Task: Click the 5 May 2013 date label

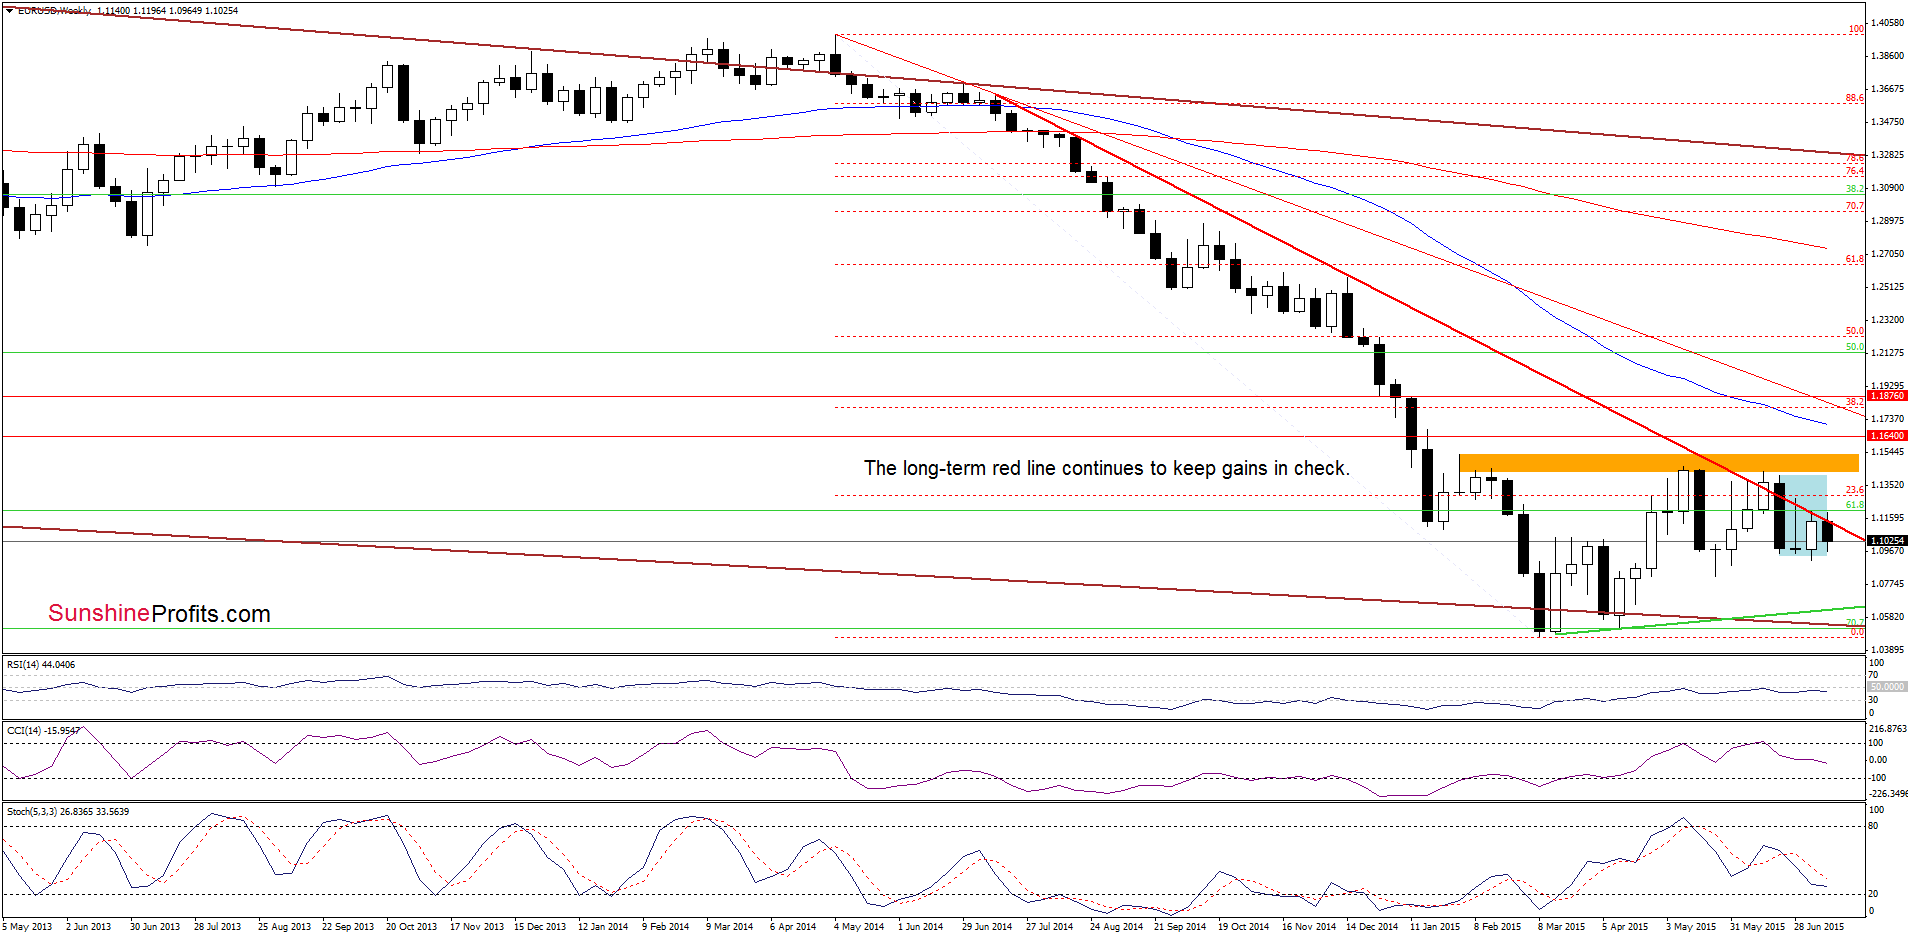Action: pos(27,926)
